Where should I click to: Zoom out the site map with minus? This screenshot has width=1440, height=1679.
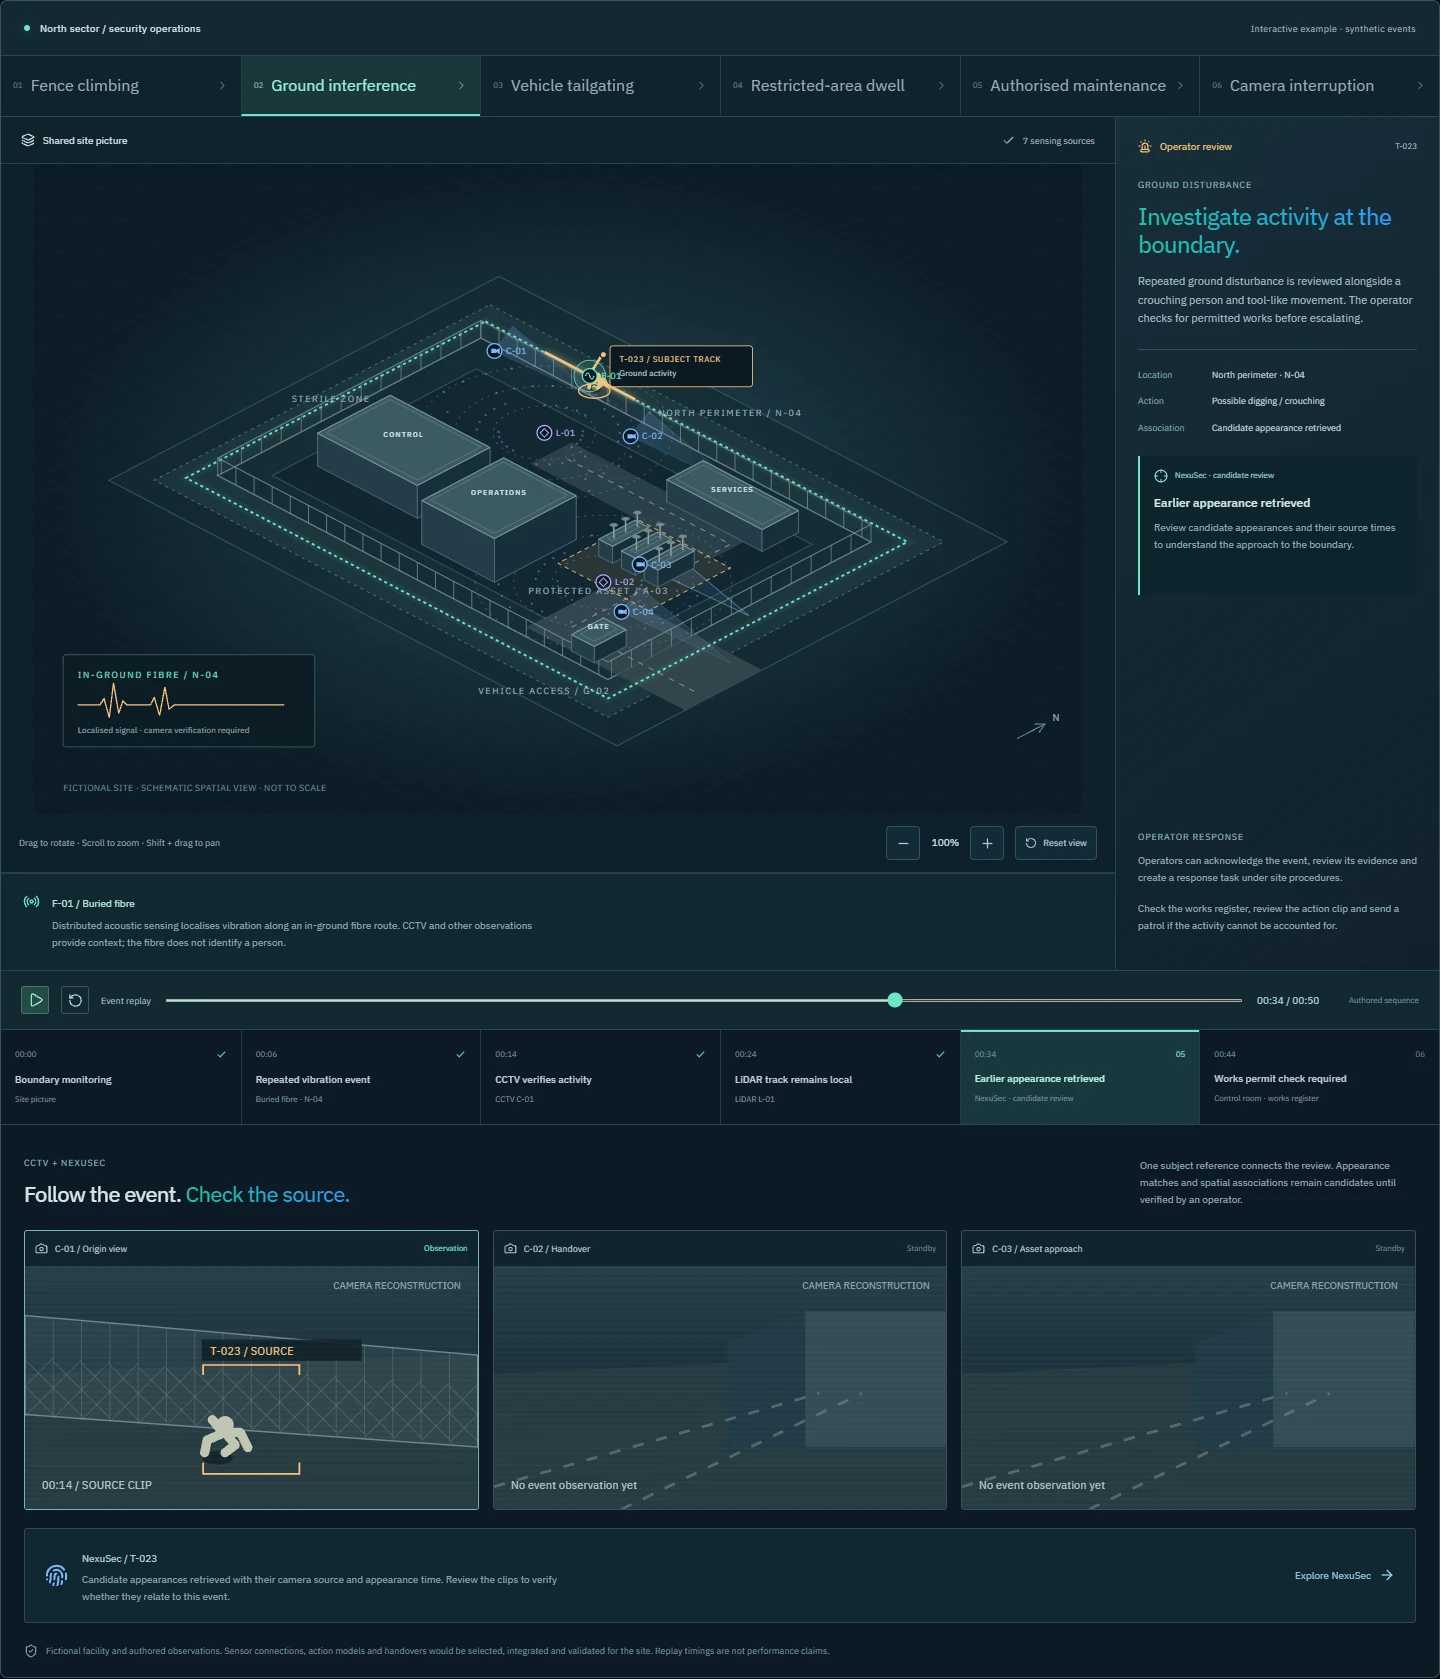903,843
